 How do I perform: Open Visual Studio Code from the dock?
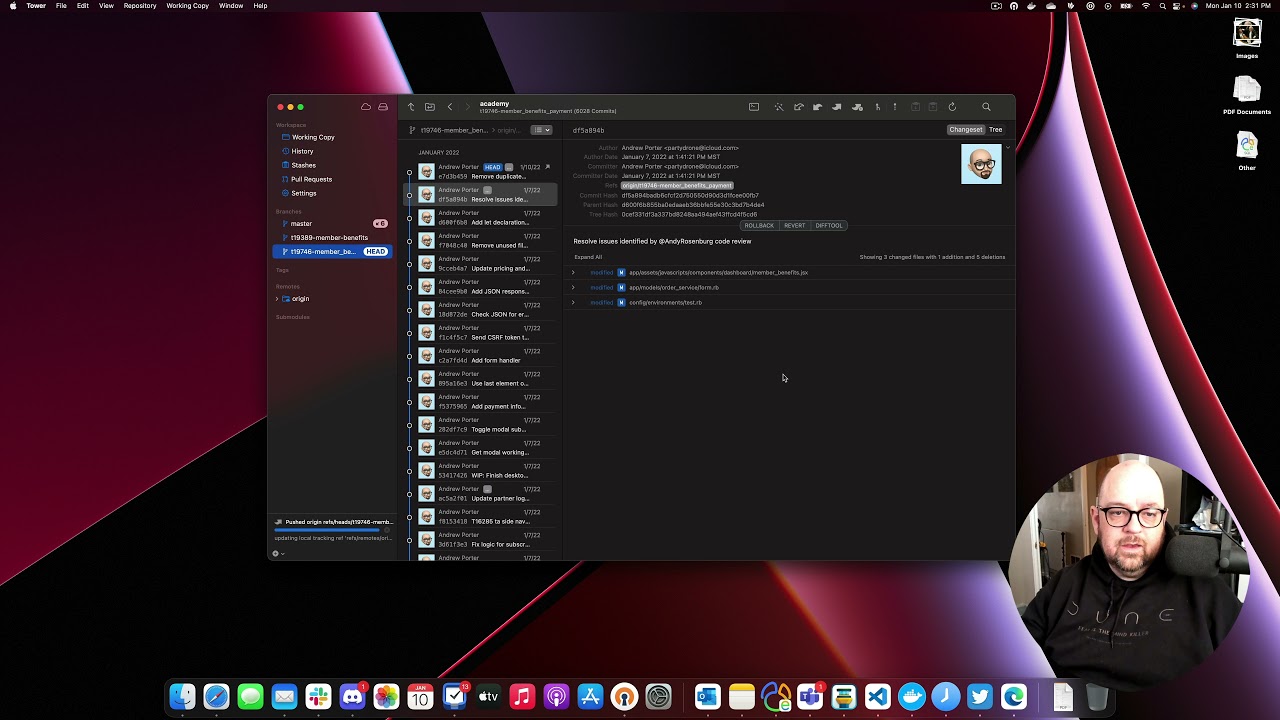[878, 697]
